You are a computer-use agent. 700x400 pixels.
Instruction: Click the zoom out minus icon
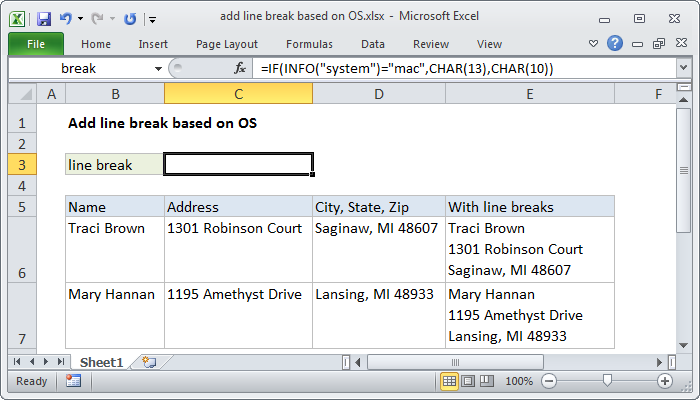pos(548,381)
